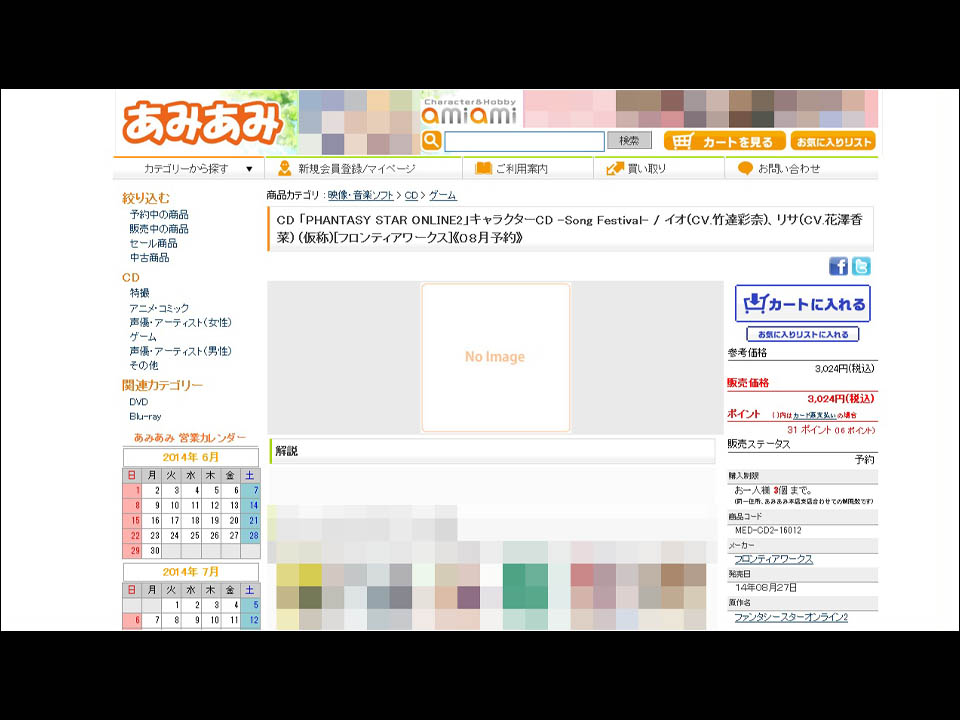
Task: Click the product title text
Action: [569, 228]
